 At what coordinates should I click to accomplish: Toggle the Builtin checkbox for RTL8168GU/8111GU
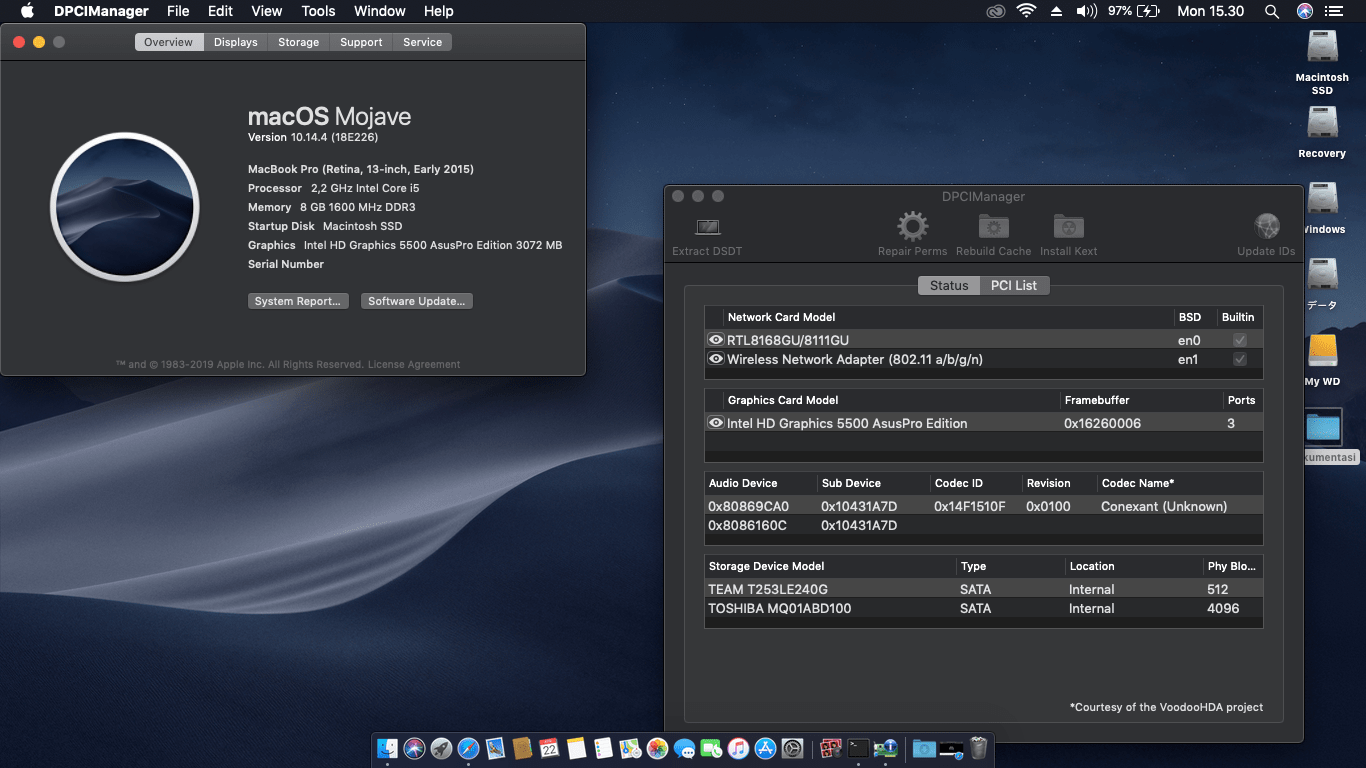pos(1239,340)
